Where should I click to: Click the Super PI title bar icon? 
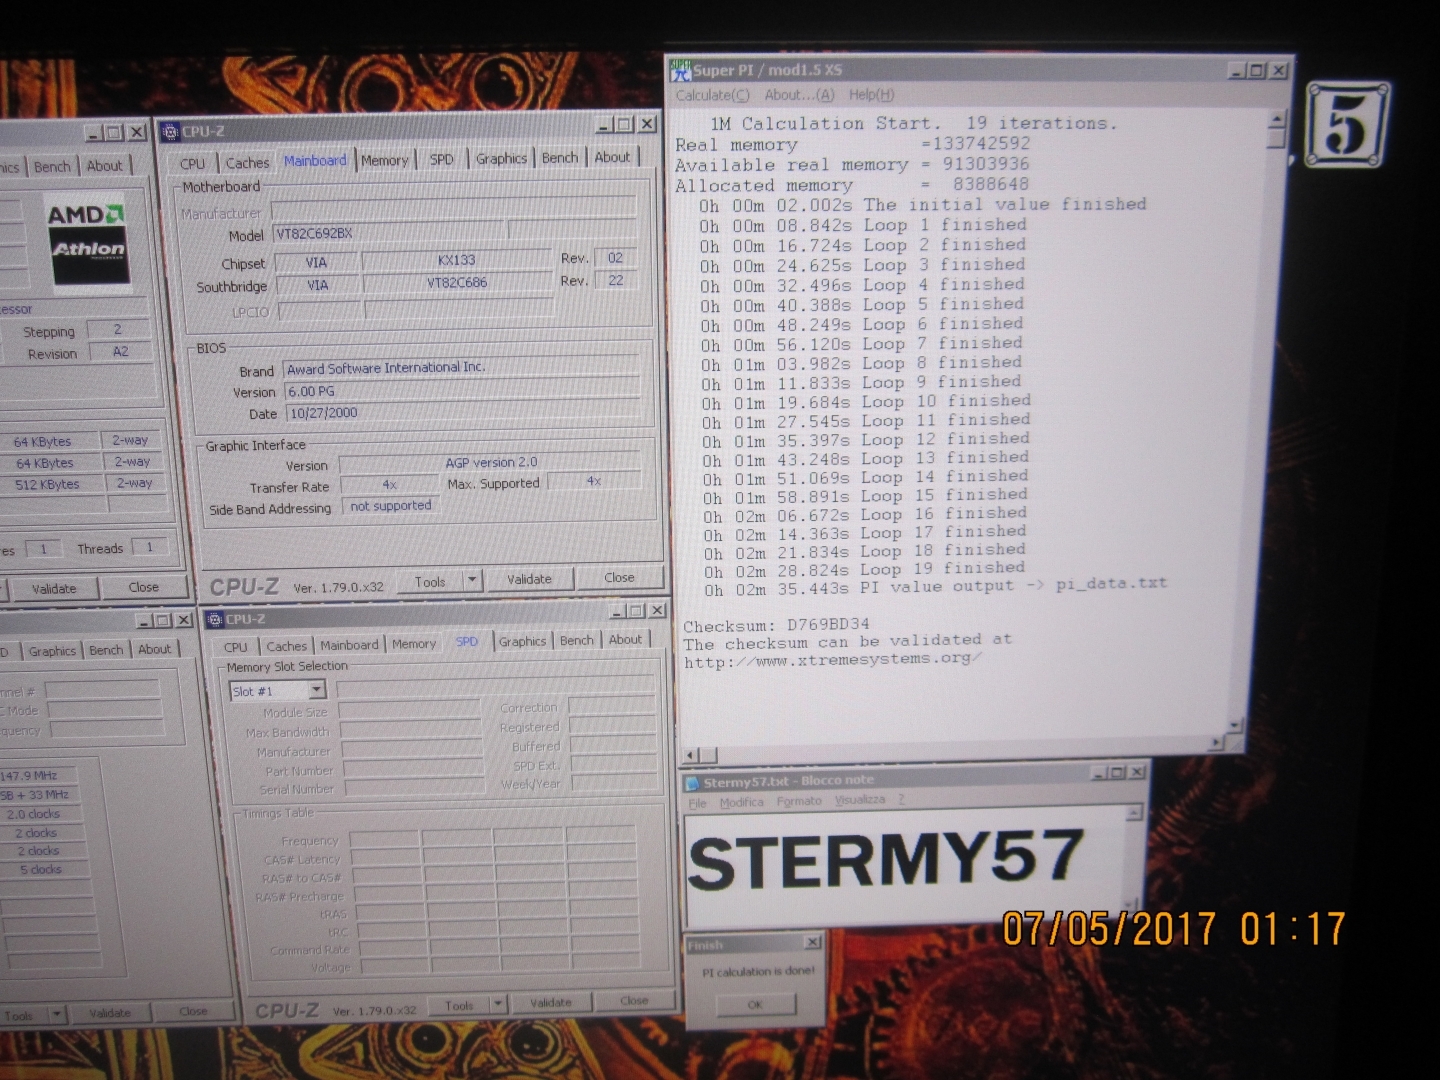click(x=680, y=70)
